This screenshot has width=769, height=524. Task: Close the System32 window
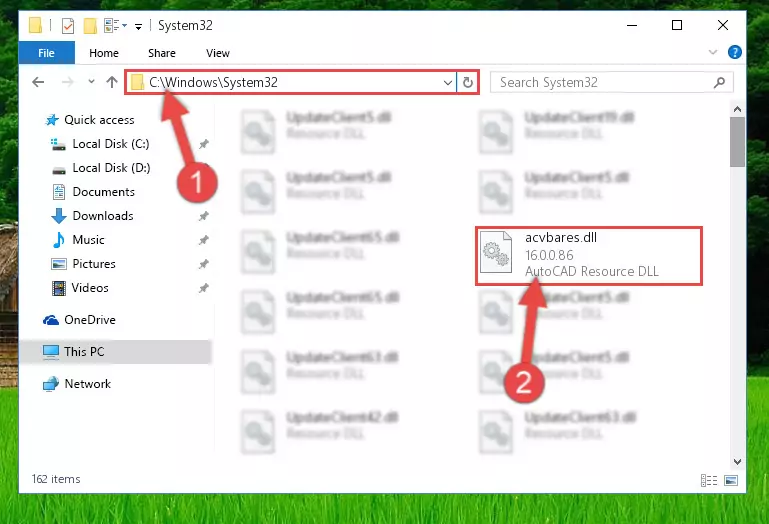click(722, 25)
